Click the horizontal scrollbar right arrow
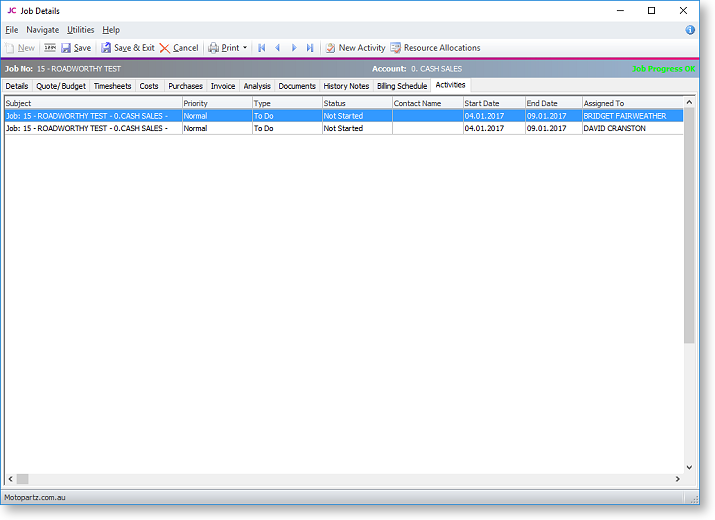The image size is (715, 520). (x=678, y=479)
